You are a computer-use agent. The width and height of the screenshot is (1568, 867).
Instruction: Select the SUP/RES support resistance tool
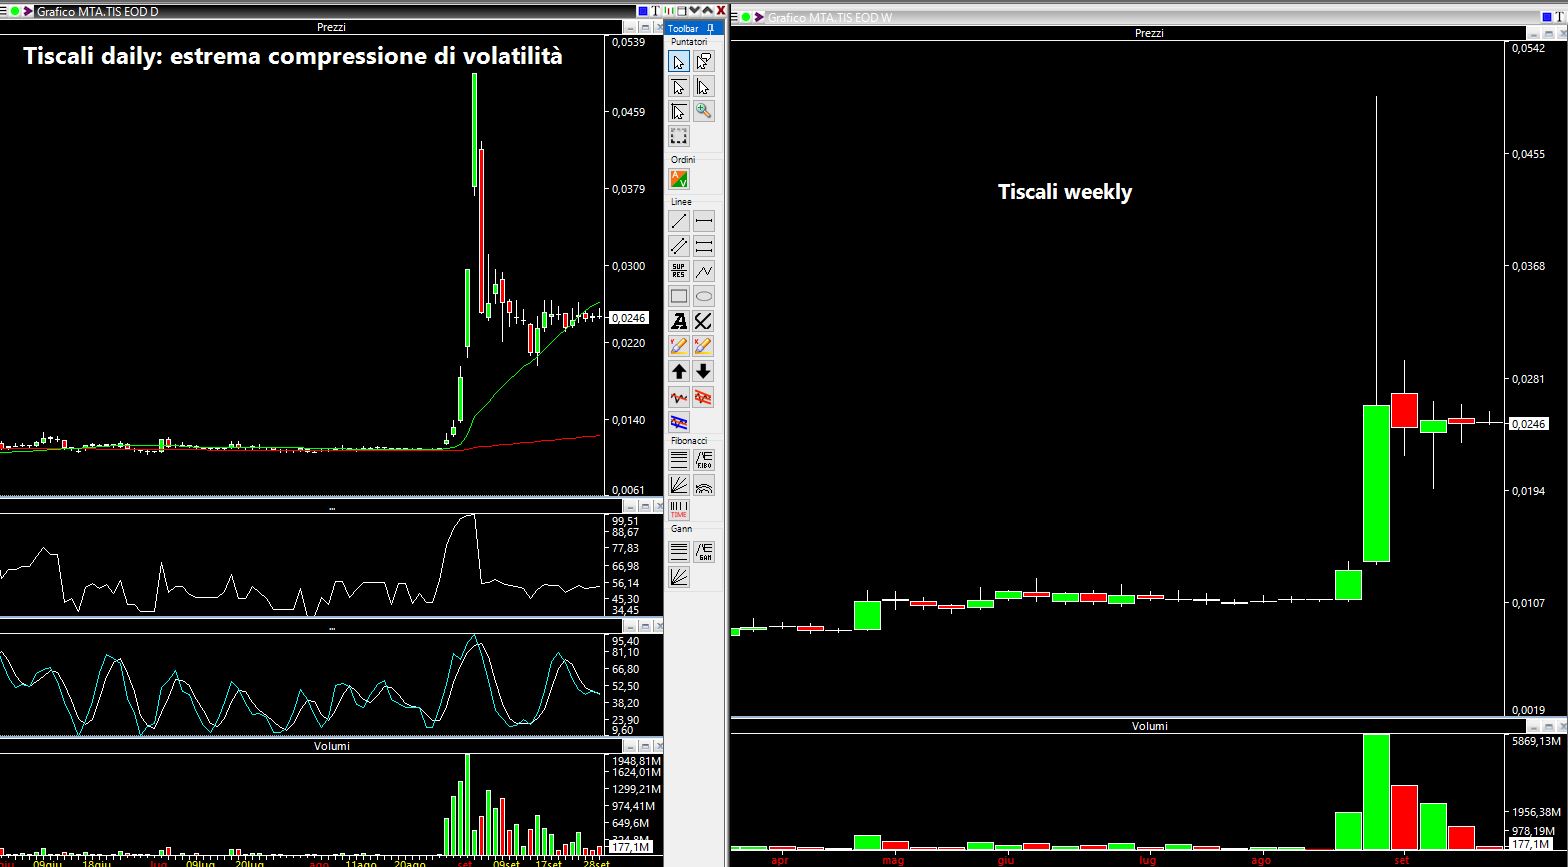[x=679, y=271]
